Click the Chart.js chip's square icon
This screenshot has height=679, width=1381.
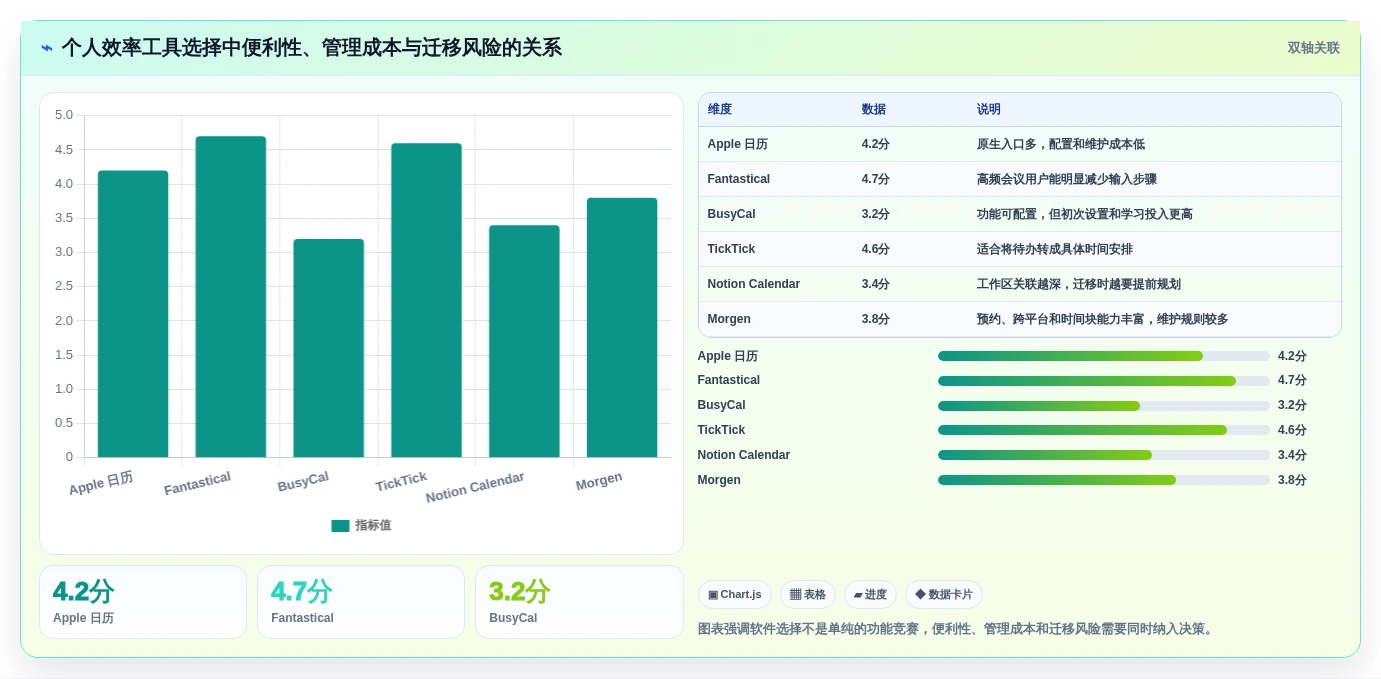tap(713, 594)
